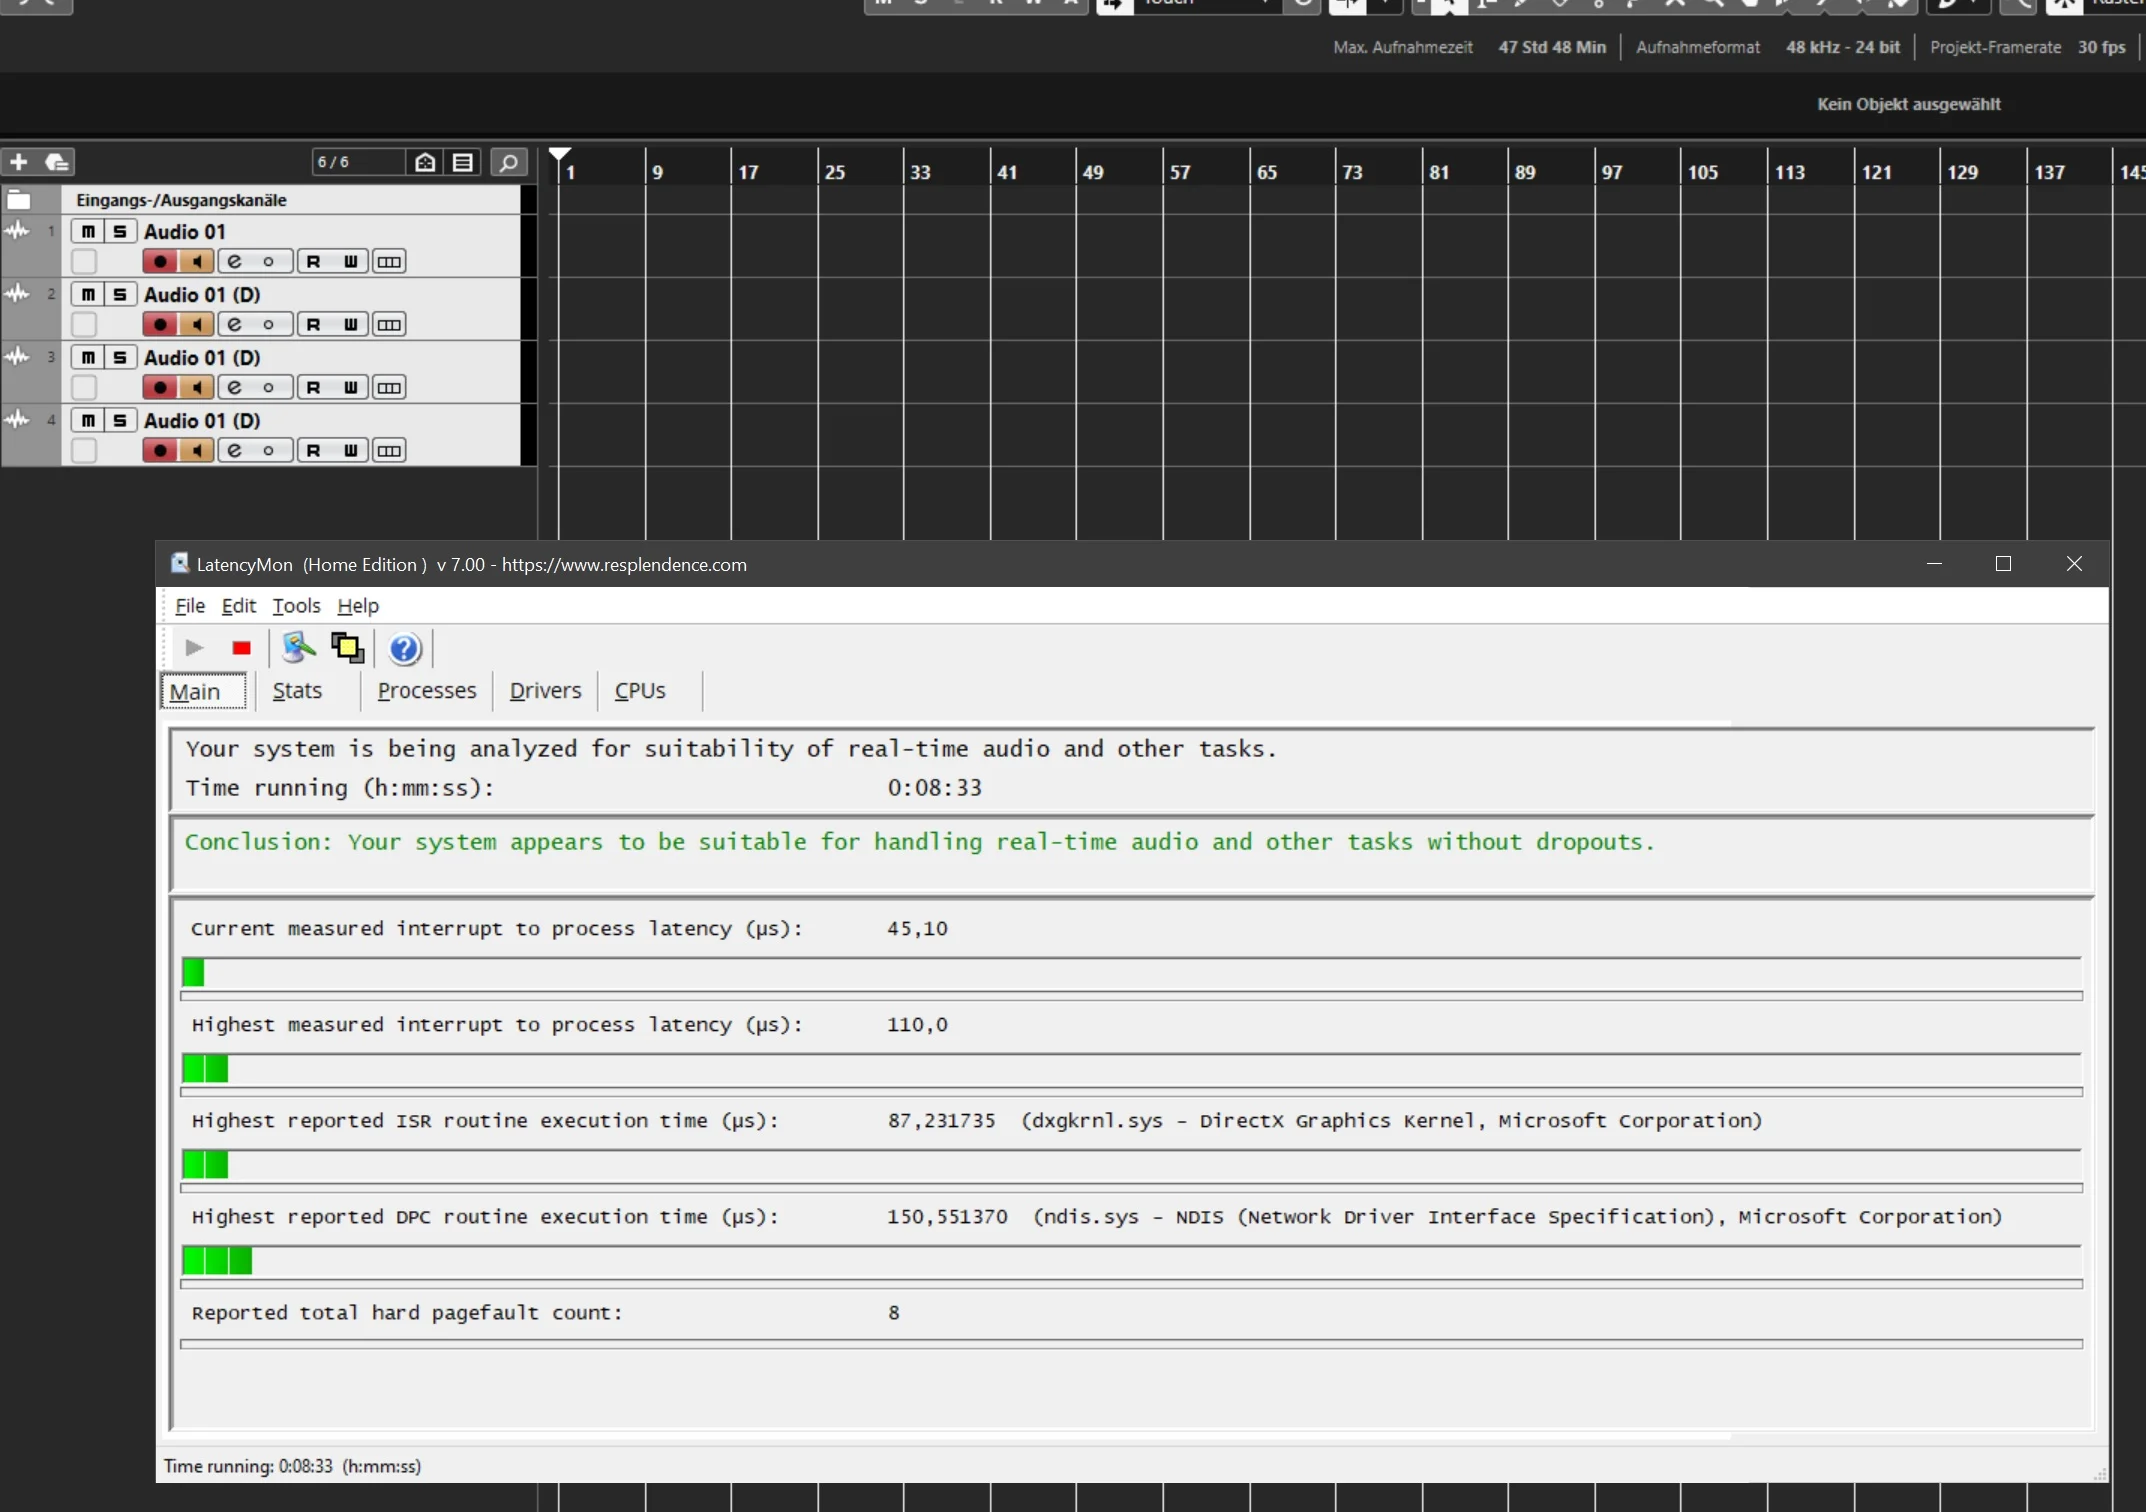
Task: Mute track 4 Audio 01 (D)
Action: (88, 420)
